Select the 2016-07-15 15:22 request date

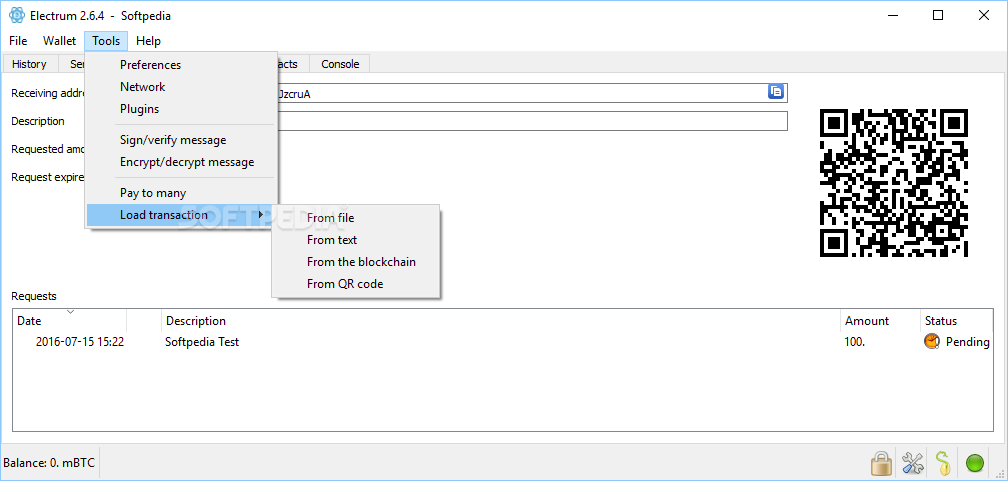[x=80, y=341]
